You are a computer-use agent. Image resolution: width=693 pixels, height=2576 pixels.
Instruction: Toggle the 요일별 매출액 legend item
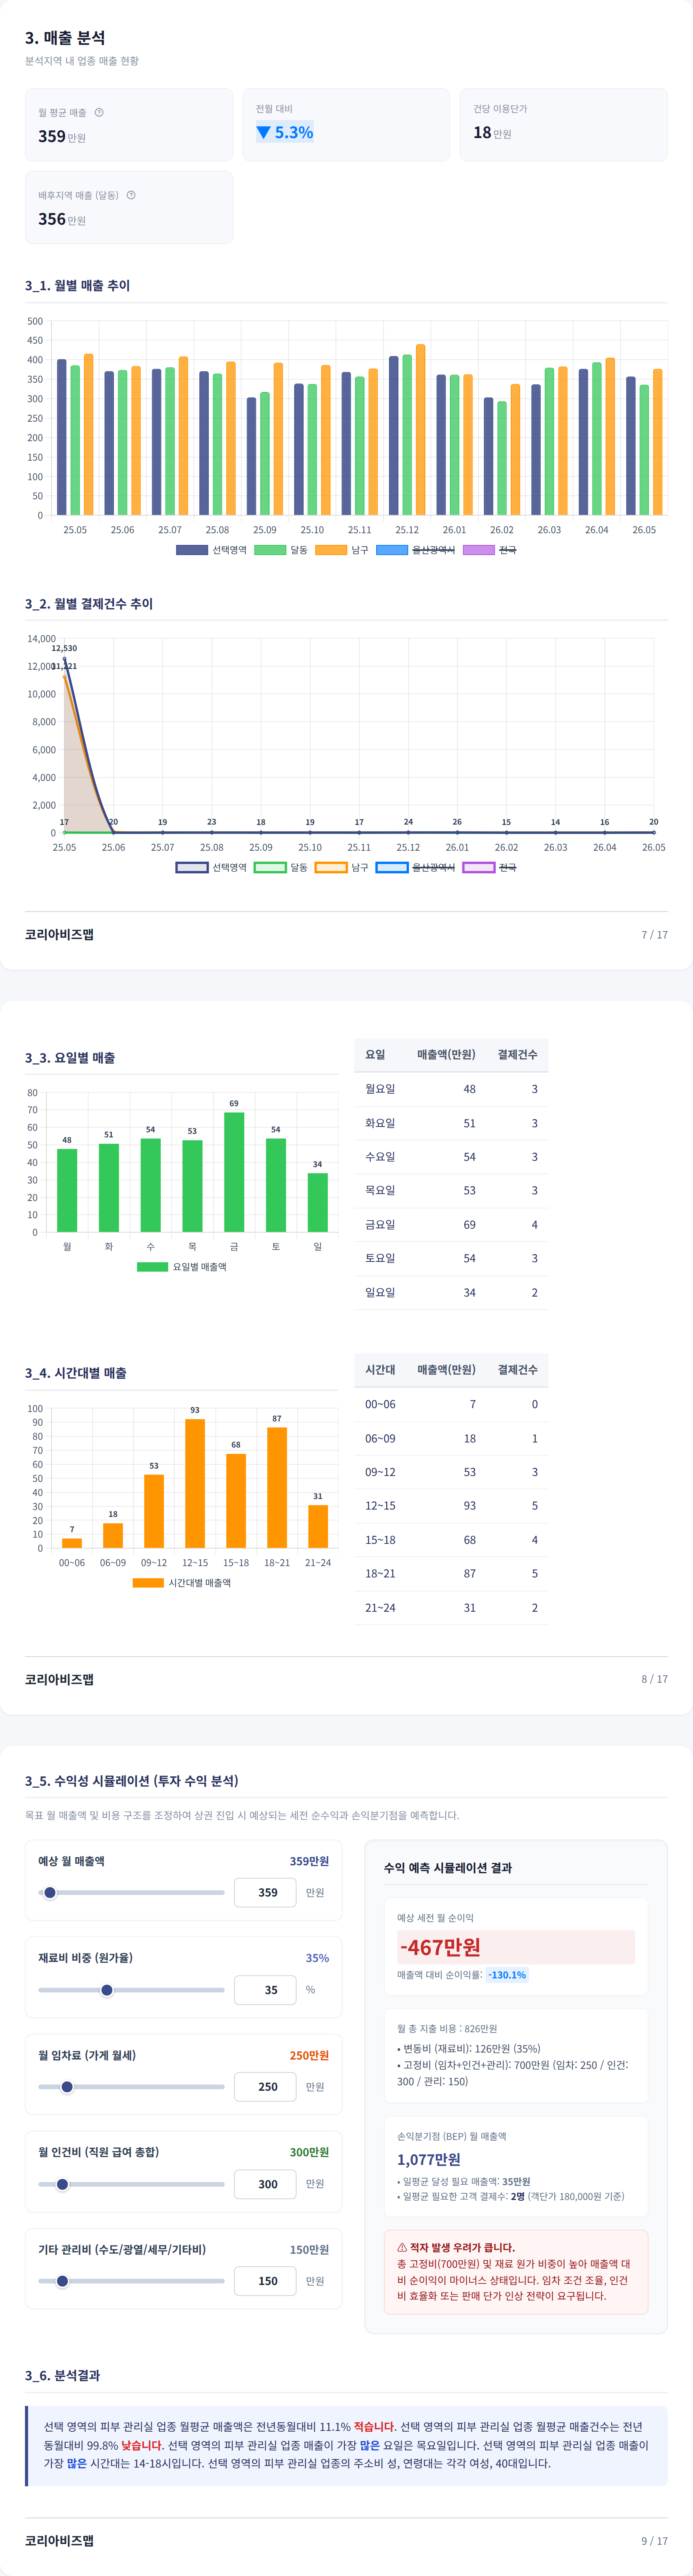click(182, 1267)
